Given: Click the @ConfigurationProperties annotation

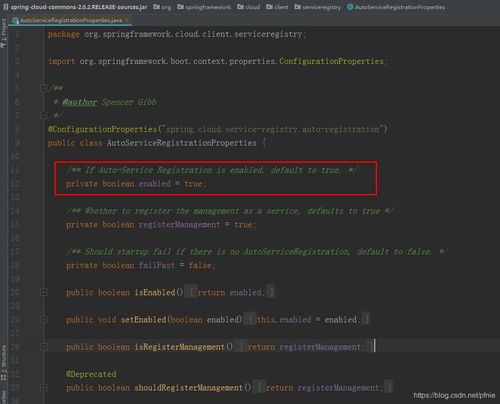Looking at the screenshot, I should pyautogui.click(x=102, y=129).
